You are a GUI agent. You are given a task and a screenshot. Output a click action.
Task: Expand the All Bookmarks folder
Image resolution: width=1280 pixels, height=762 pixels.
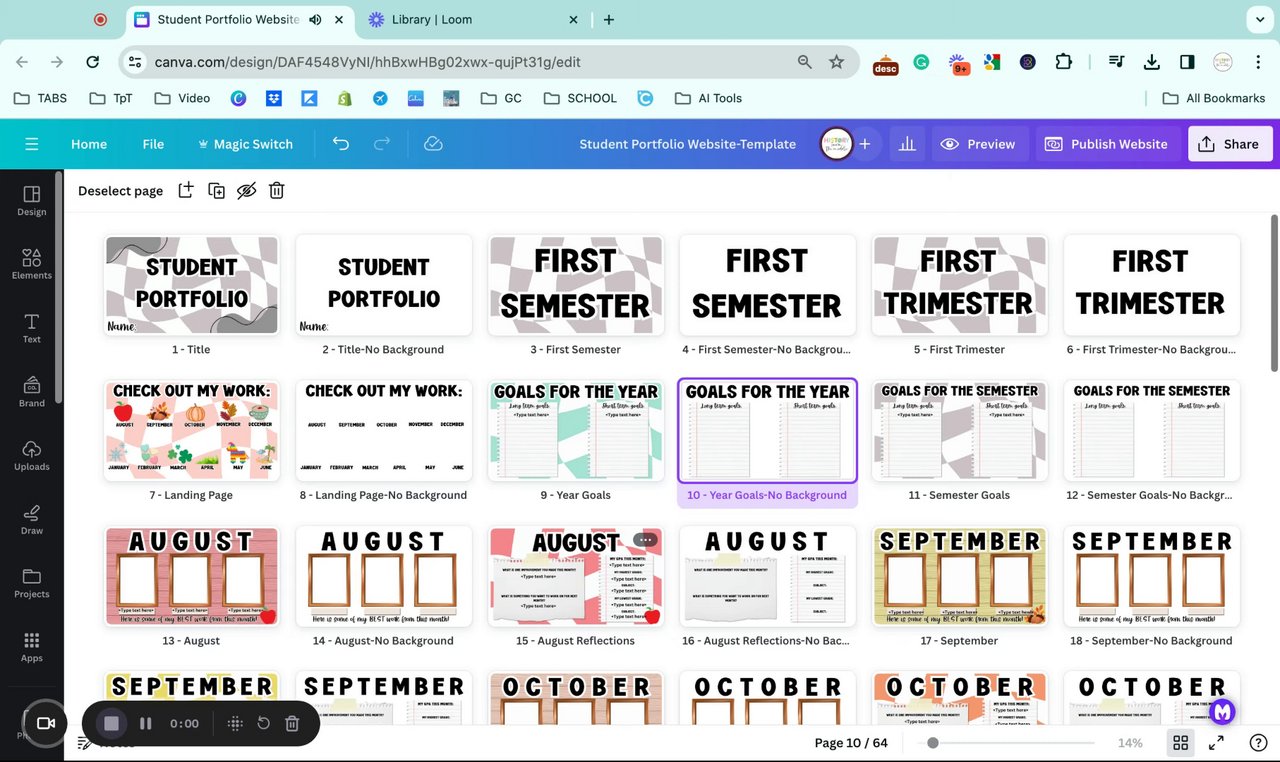(1214, 98)
